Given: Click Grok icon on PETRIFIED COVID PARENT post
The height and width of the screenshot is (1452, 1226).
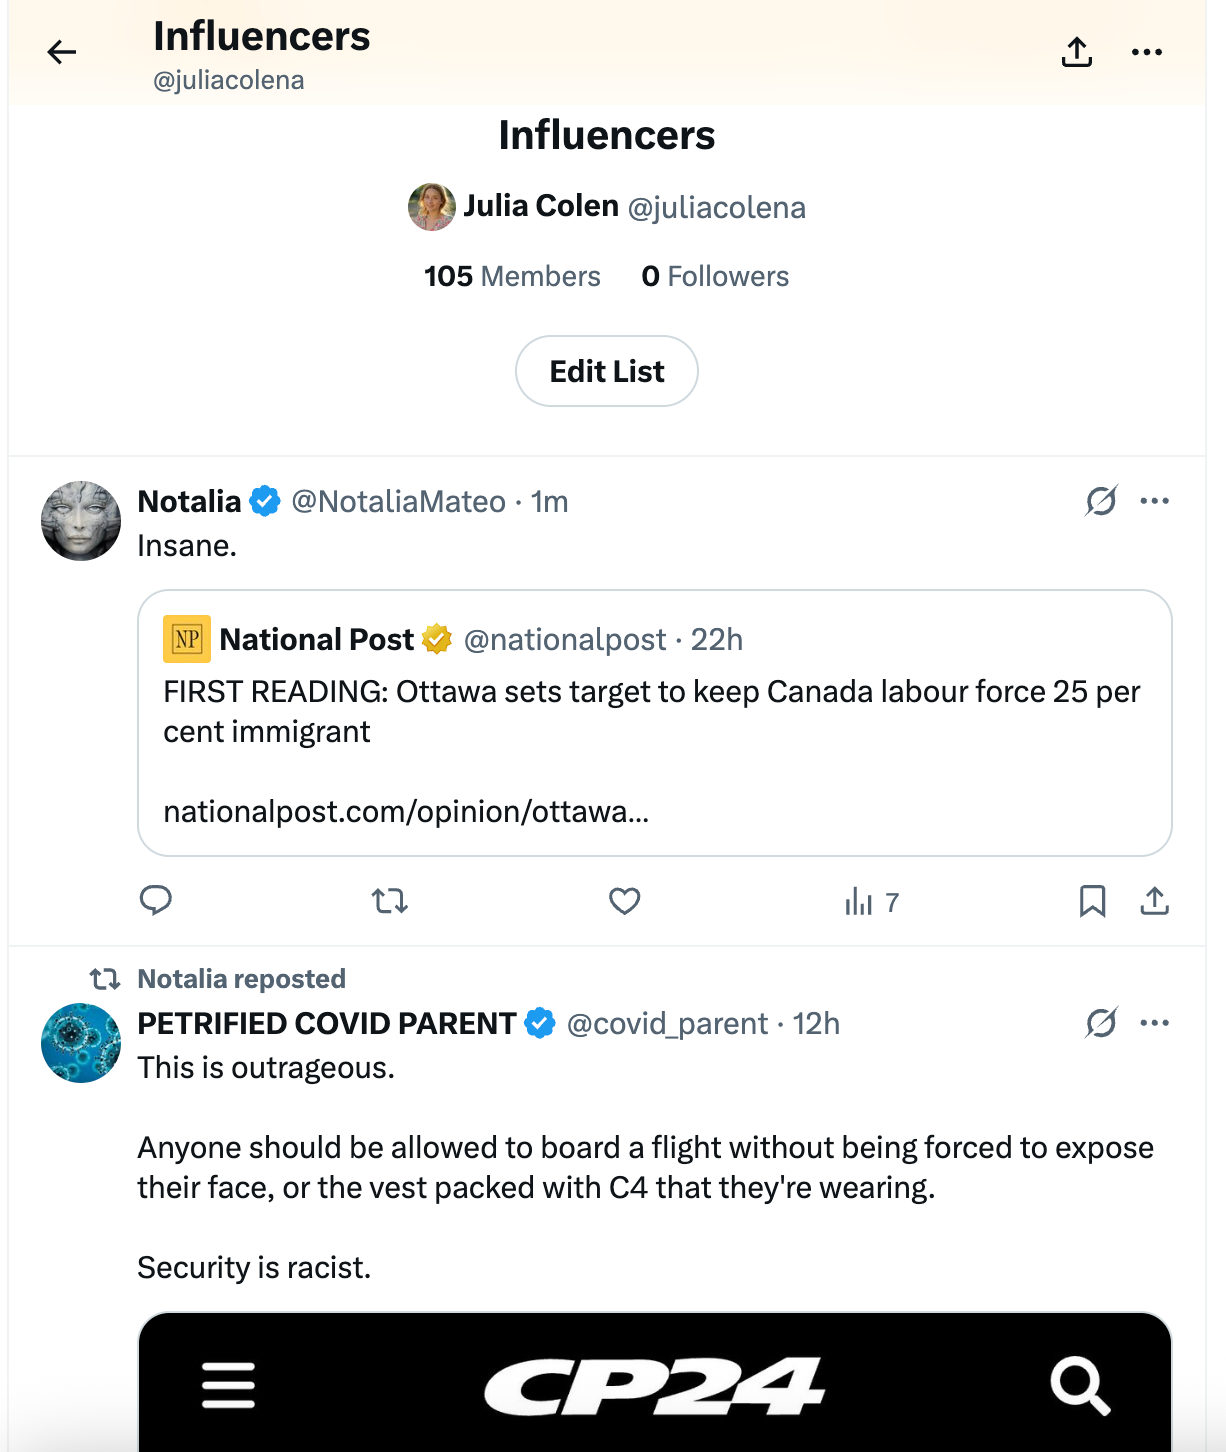Looking at the screenshot, I should [x=1101, y=1023].
